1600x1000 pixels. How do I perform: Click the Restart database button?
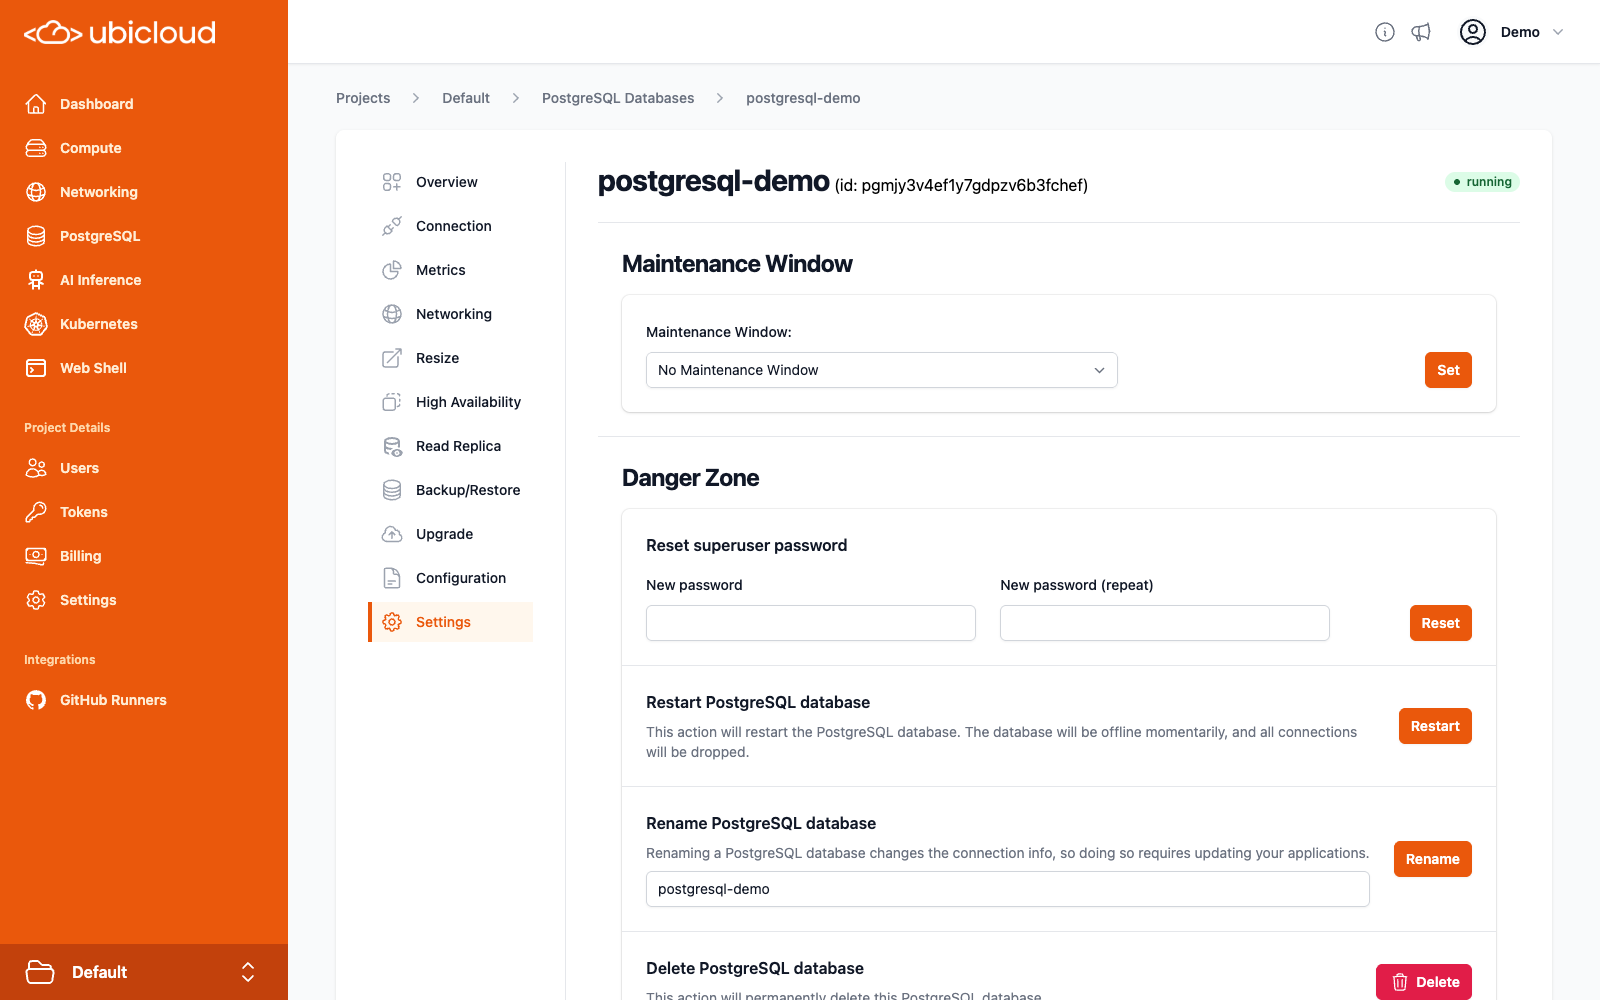(x=1435, y=726)
